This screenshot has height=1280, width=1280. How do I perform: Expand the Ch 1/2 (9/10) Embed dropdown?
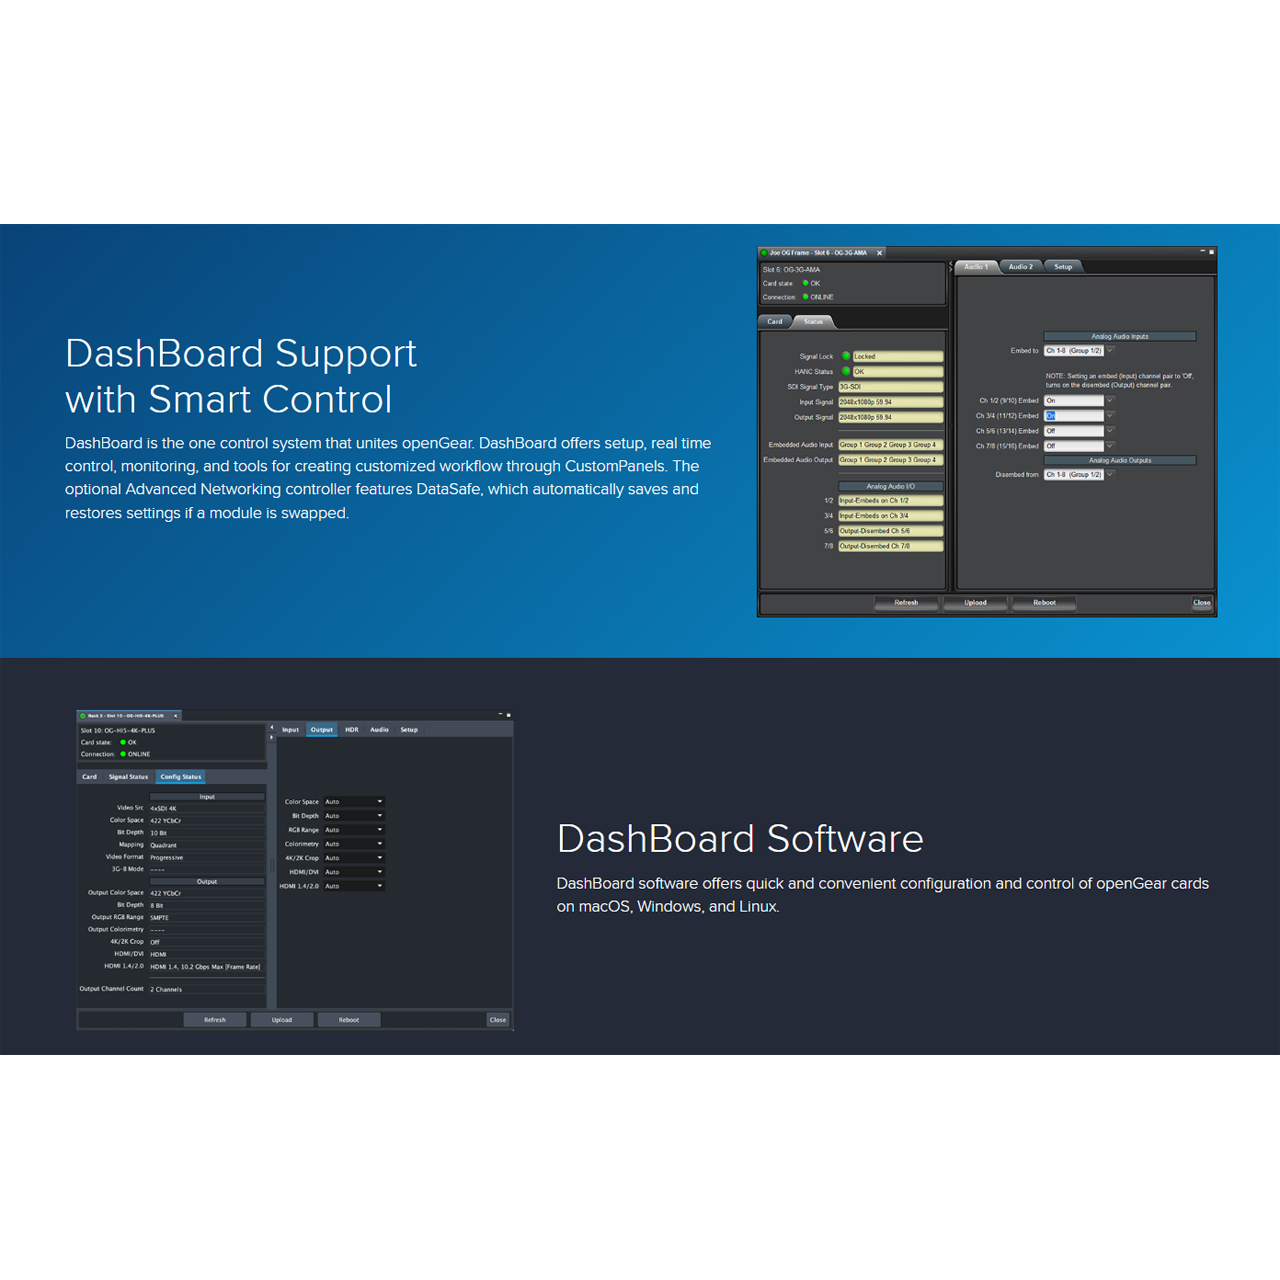(x=1110, y=400)
